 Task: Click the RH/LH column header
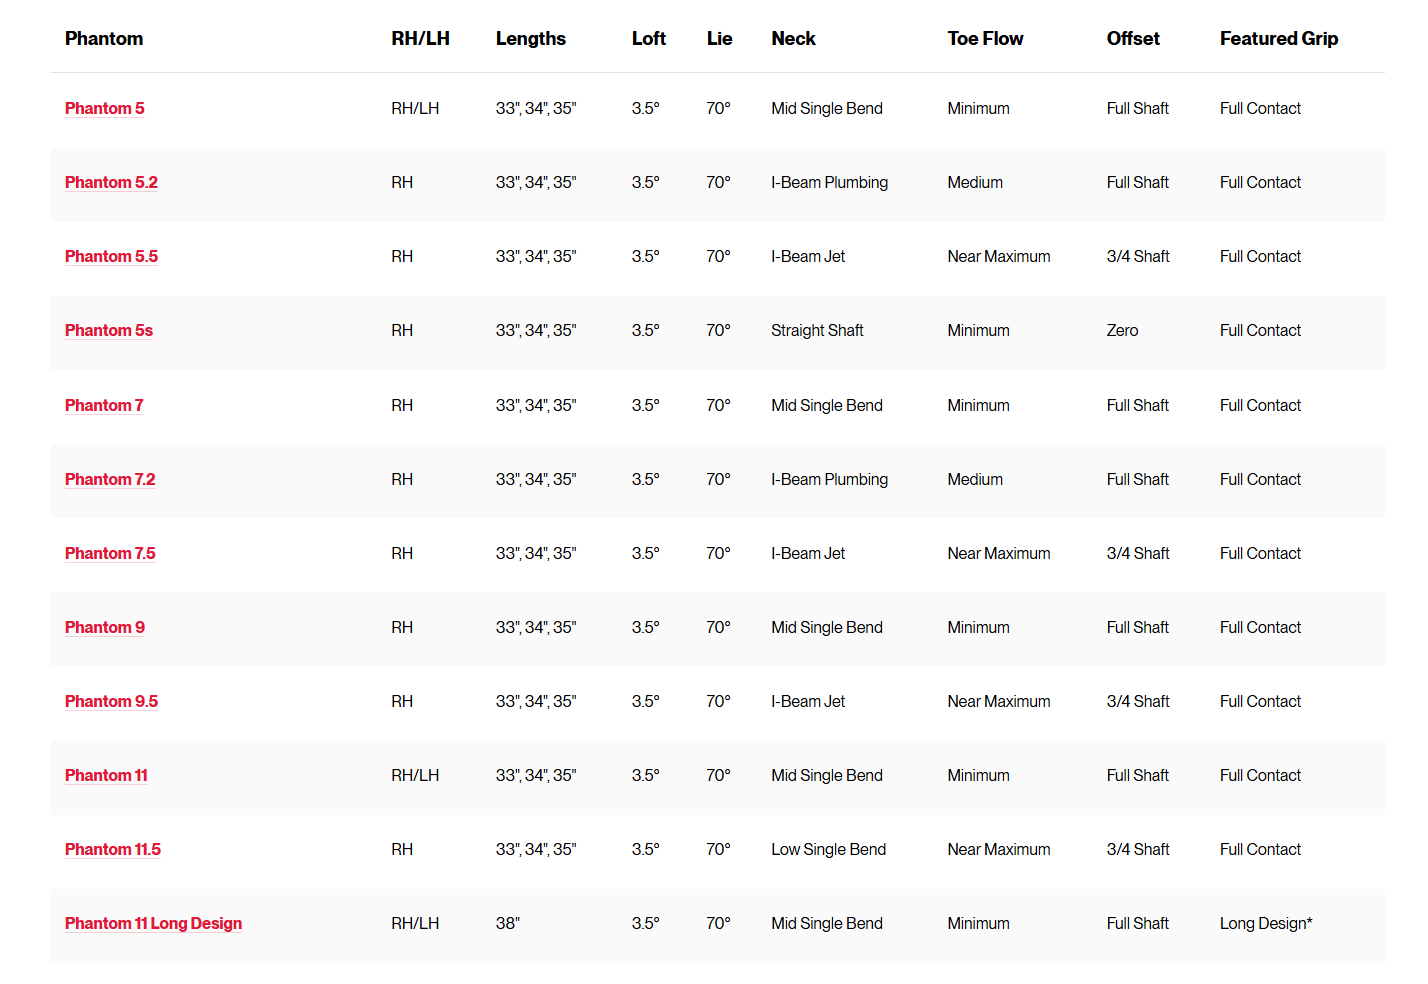click(x=420, y=39)
